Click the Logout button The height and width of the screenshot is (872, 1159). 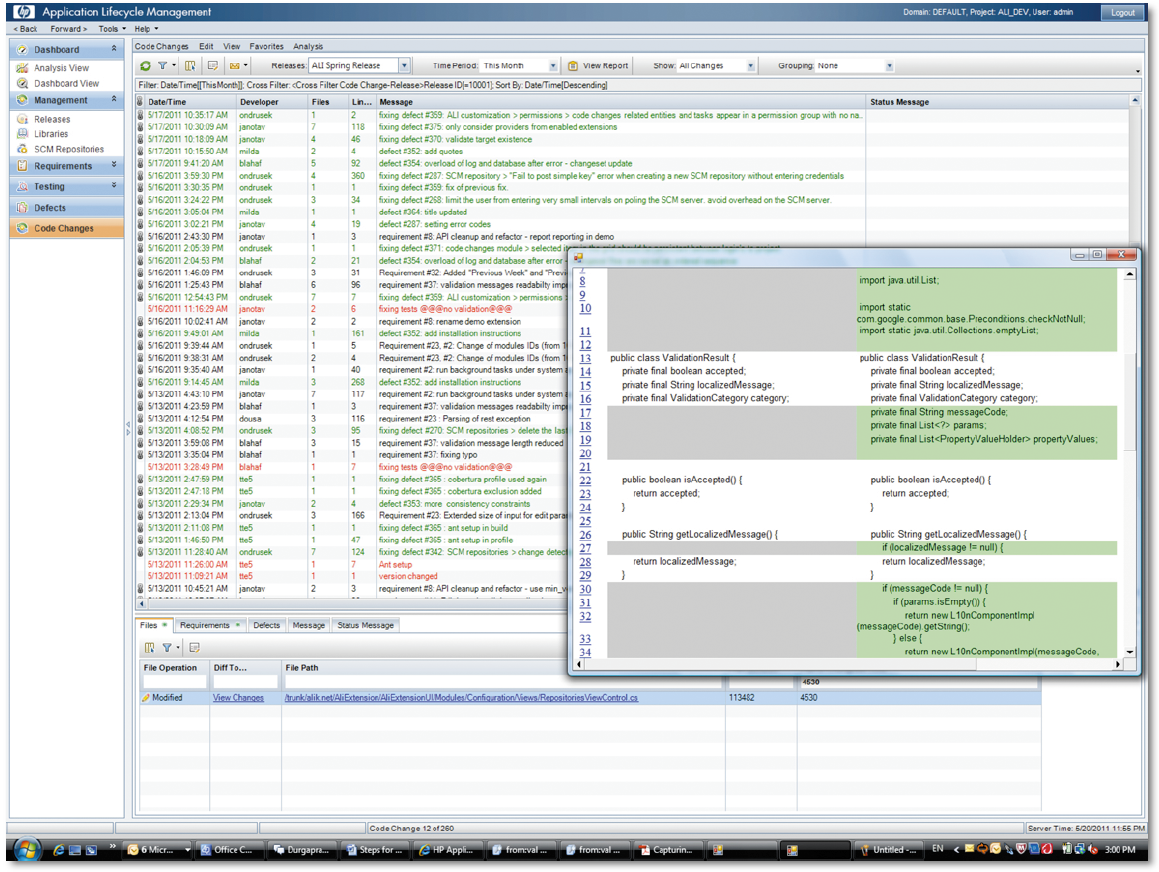point(1122,13)
